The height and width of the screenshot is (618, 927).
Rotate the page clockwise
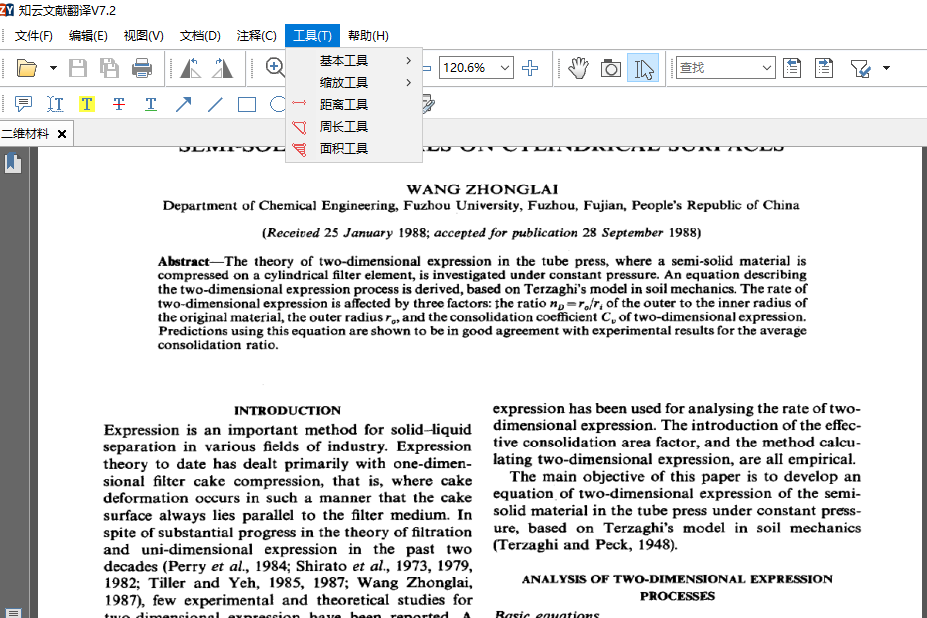click(x=222, y=68)
